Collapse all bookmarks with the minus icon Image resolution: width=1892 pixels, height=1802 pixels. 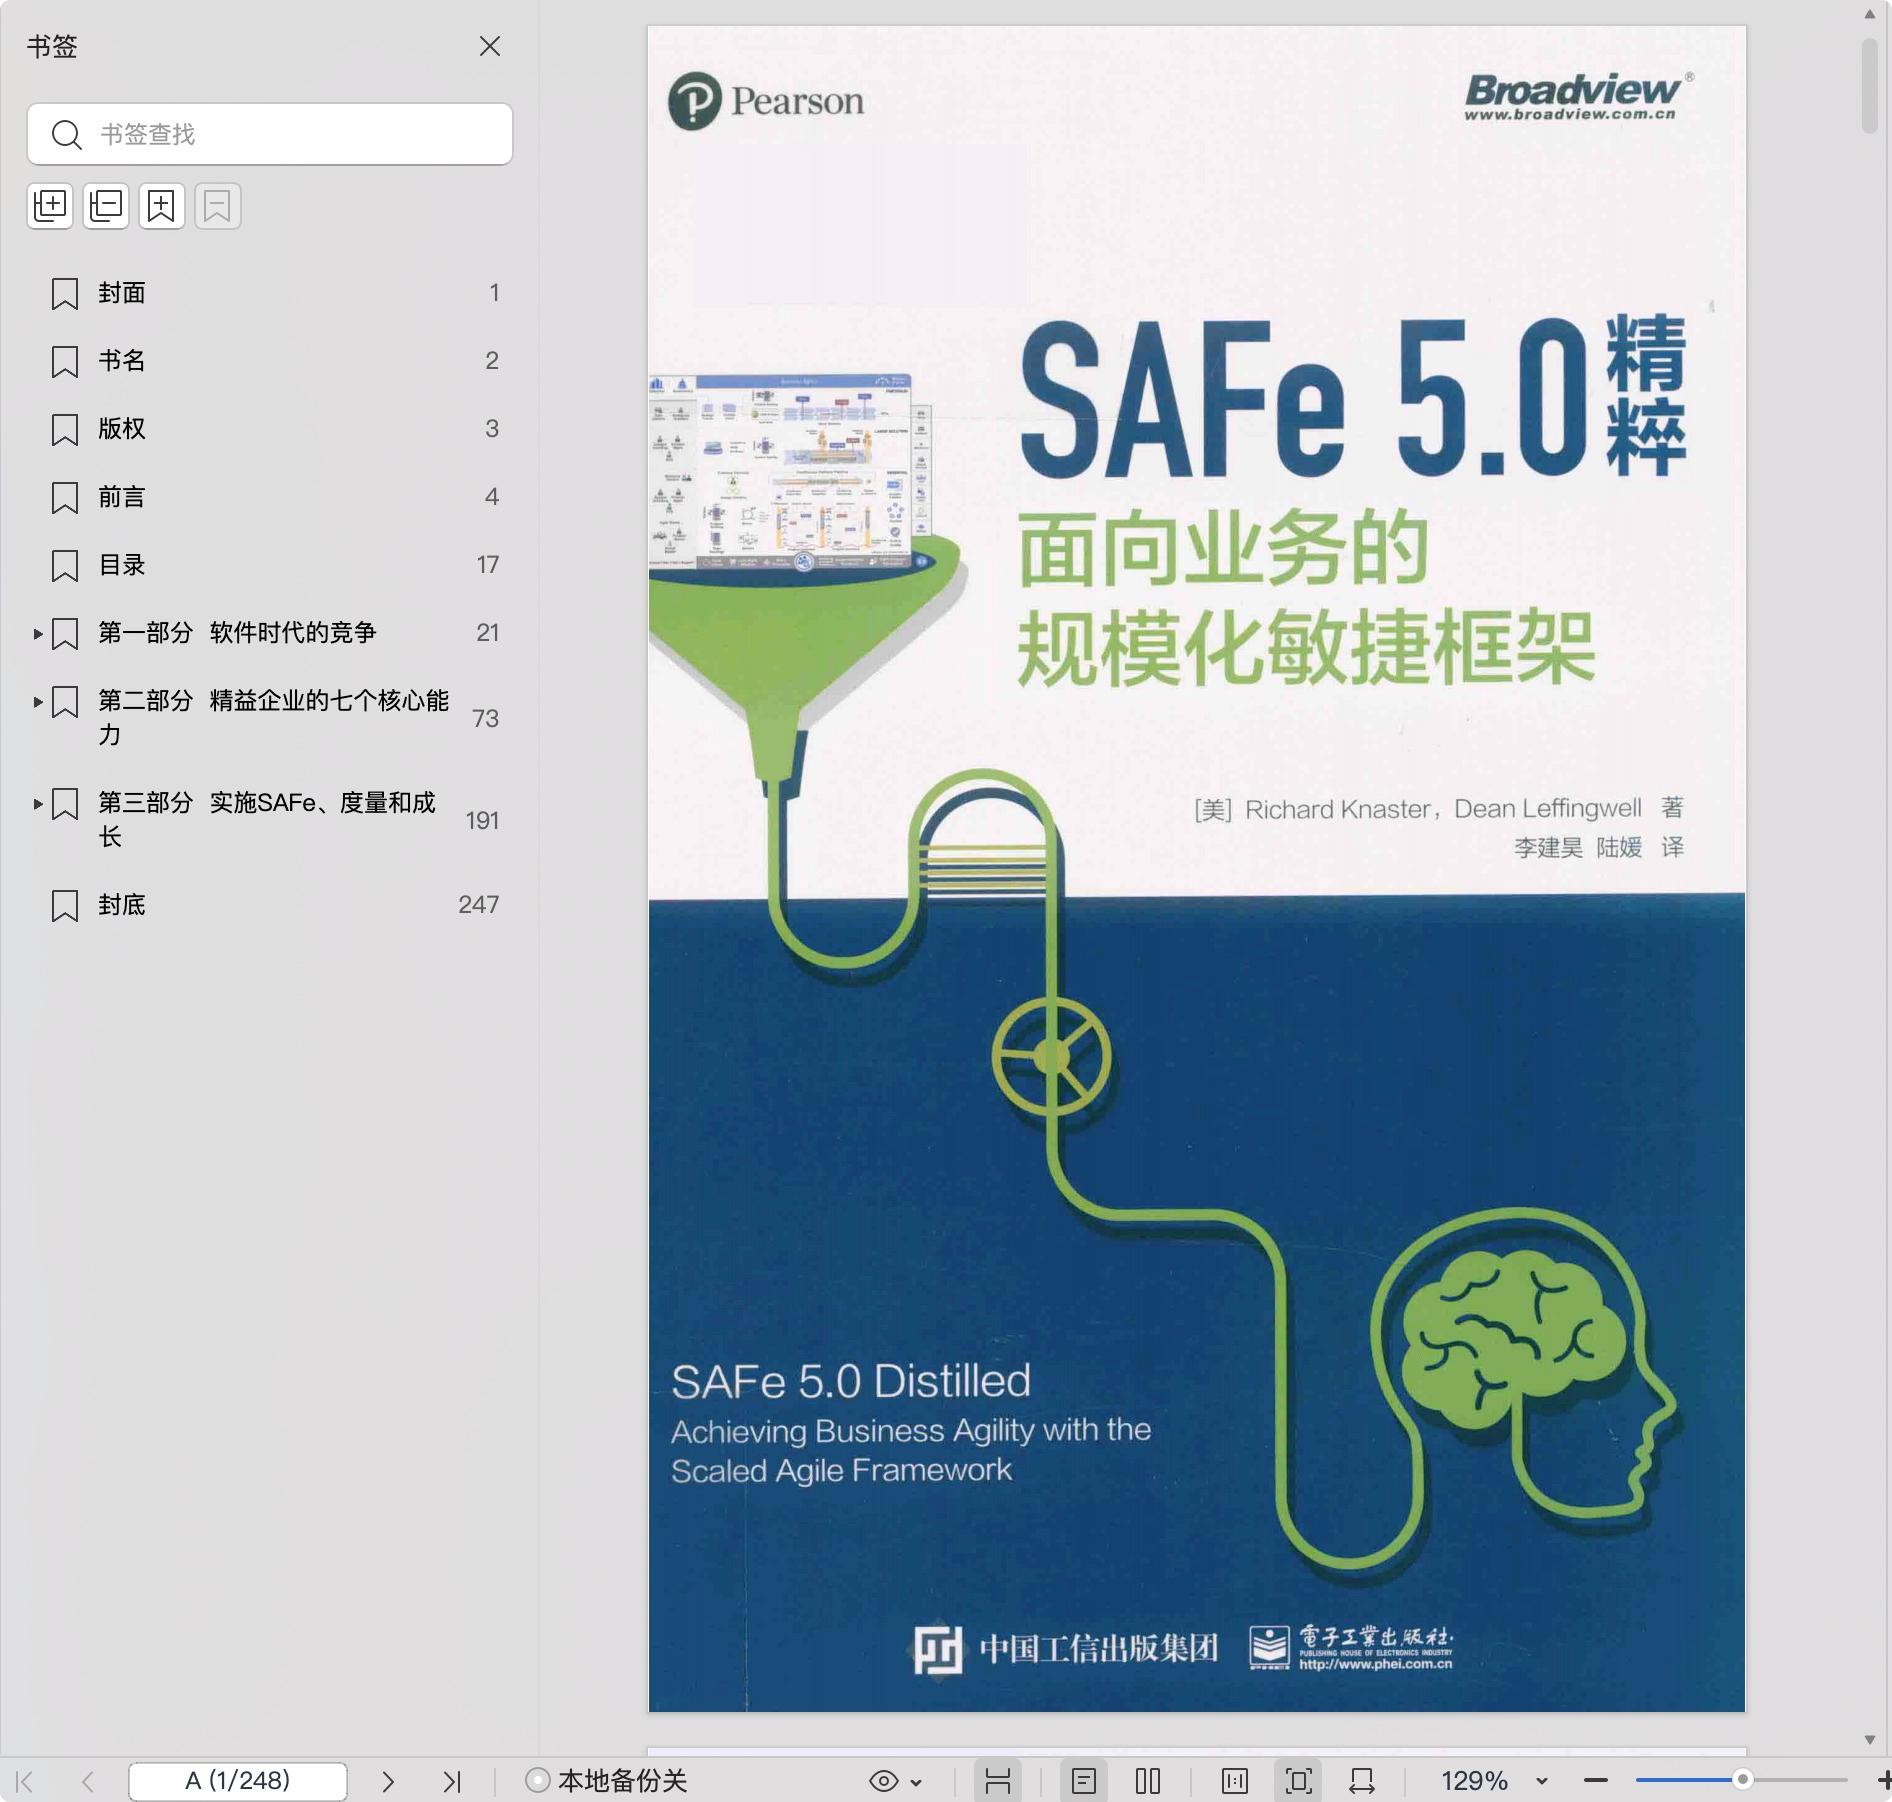coord(106,206)
